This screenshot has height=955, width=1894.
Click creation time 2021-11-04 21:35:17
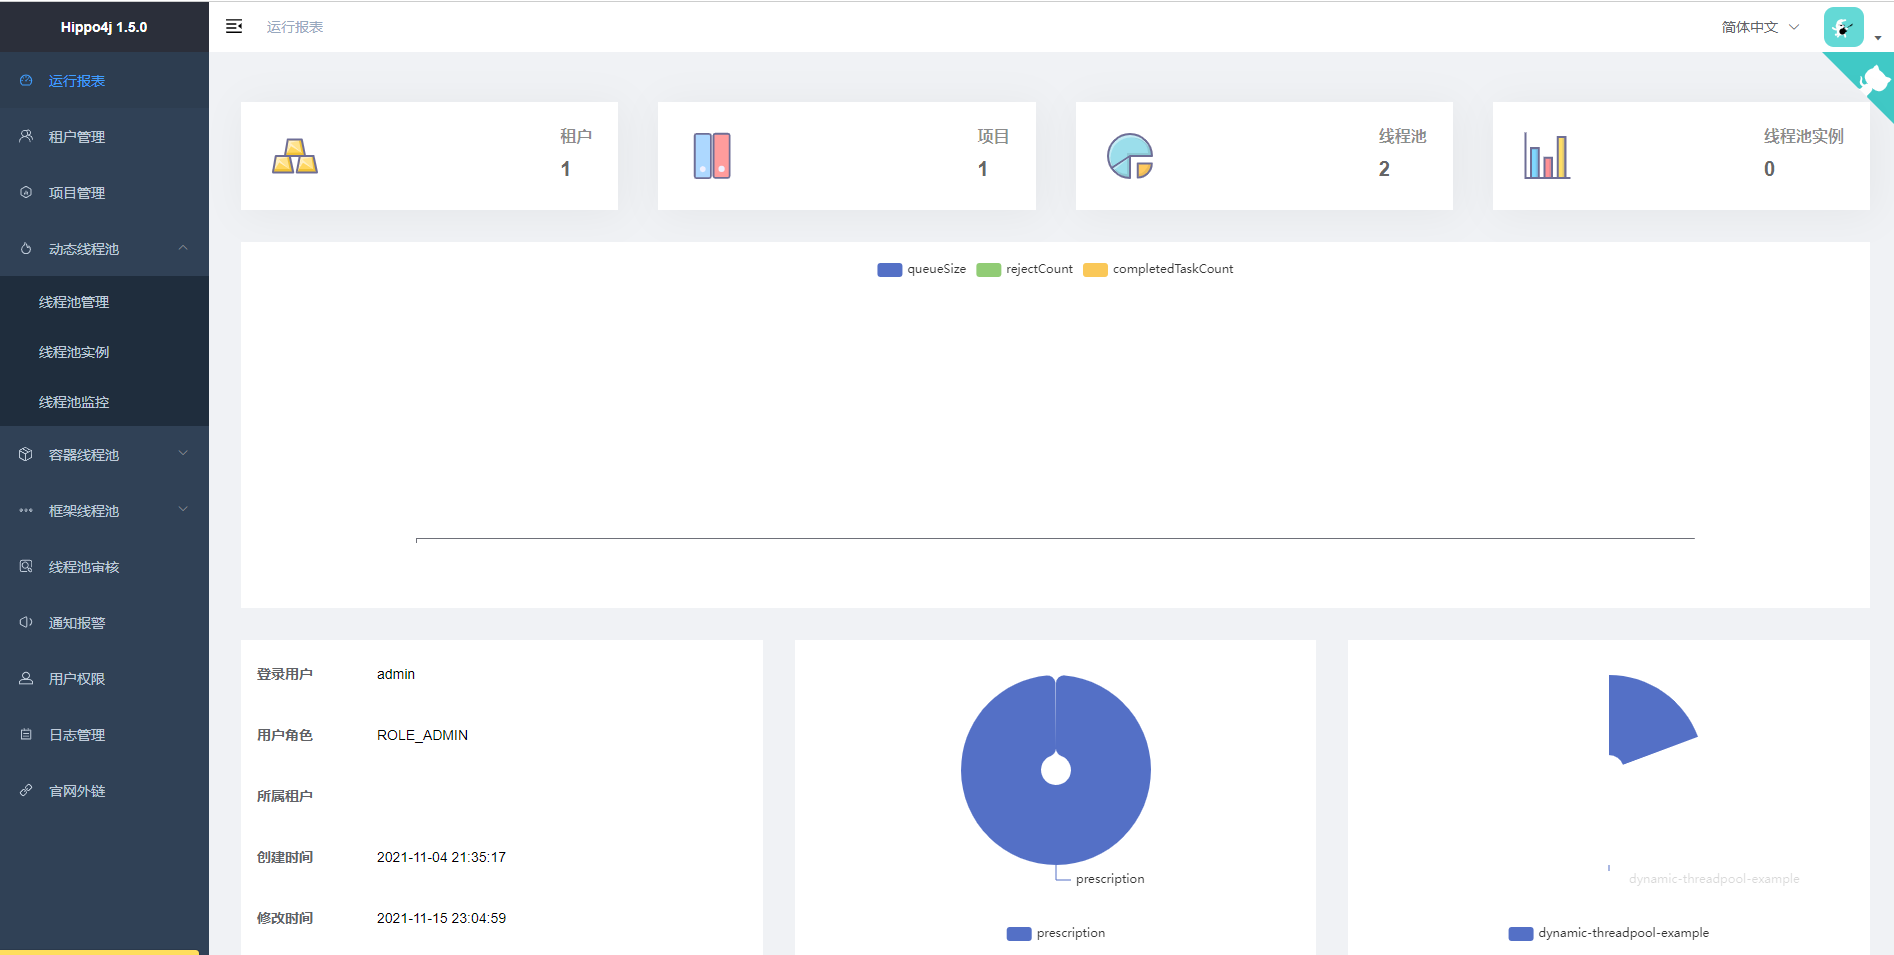[x=441, y=857]
